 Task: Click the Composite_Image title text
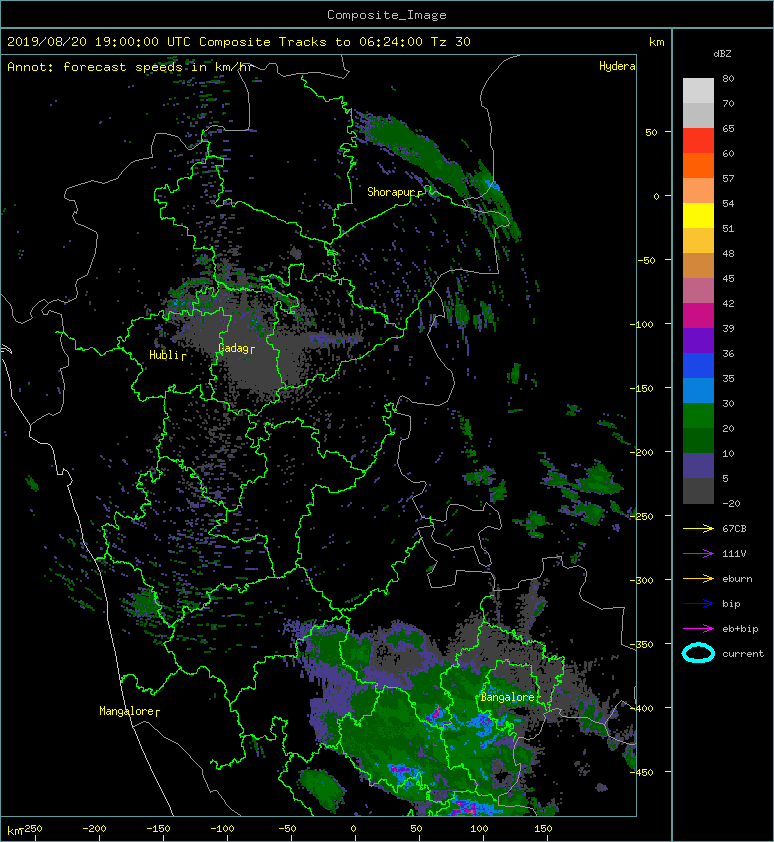click(387, 15)
